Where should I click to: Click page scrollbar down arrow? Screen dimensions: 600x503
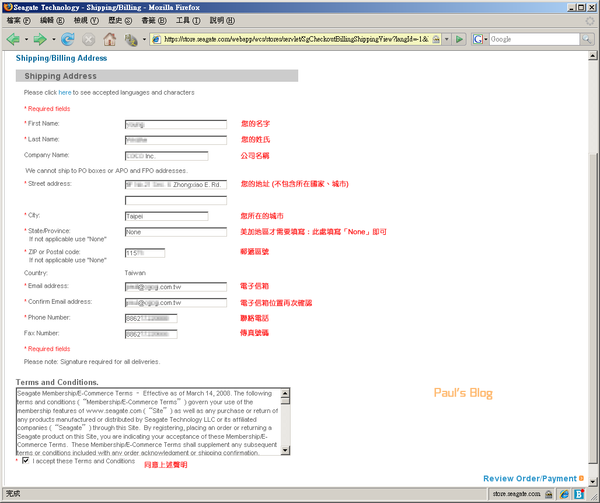(x=592, y=482)
